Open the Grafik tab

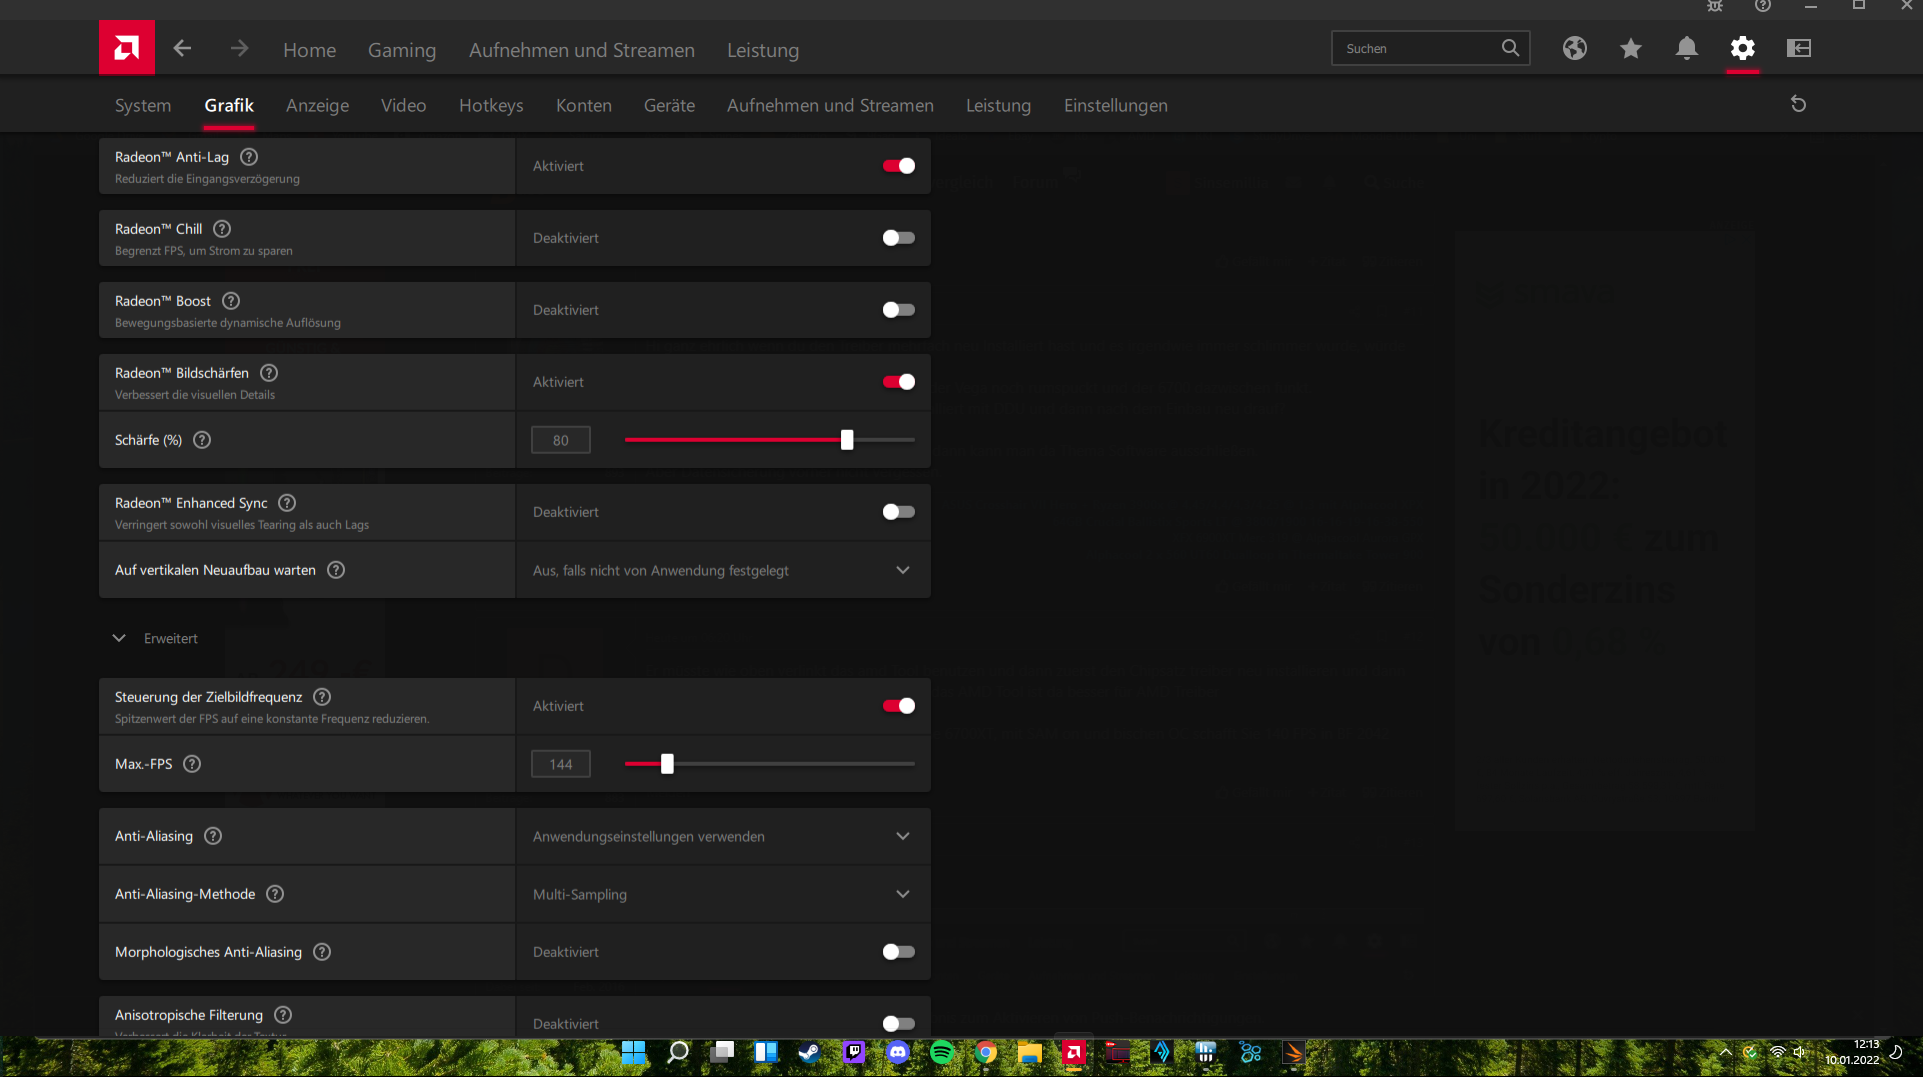[229, 105]
